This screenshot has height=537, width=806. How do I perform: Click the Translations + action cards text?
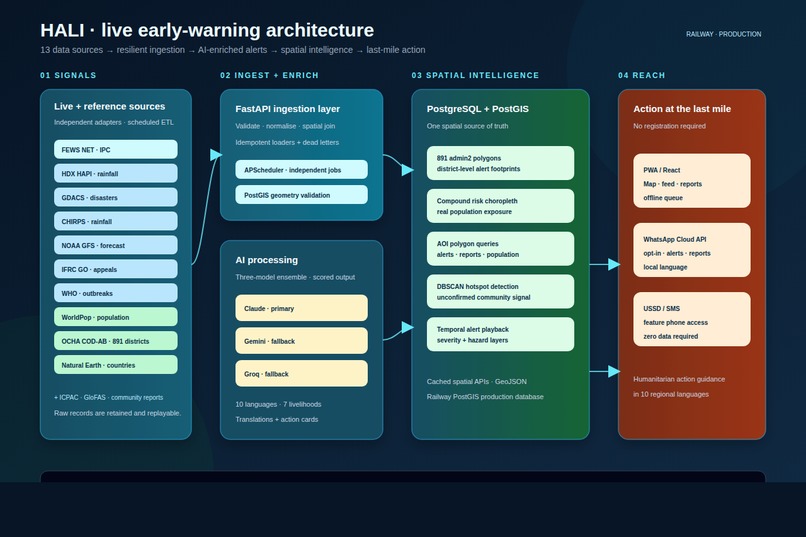pos(277,419)
